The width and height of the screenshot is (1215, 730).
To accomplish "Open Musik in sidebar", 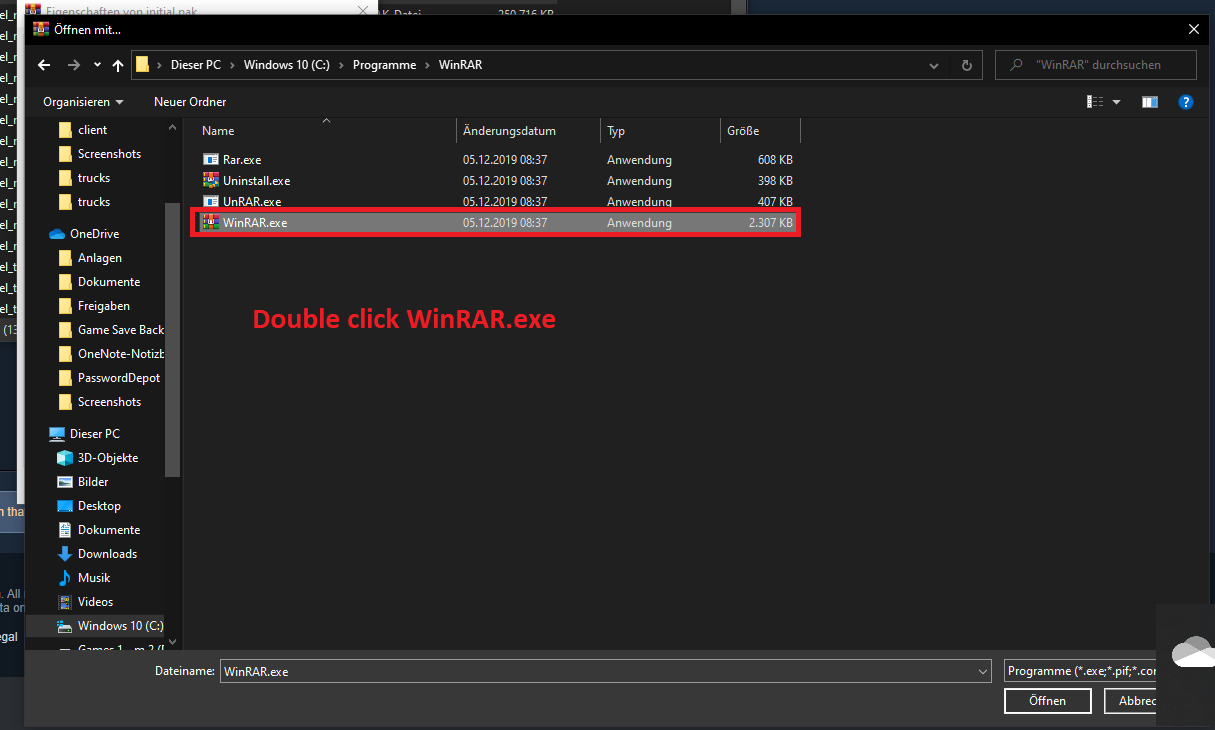I will [x=94, y=578].
